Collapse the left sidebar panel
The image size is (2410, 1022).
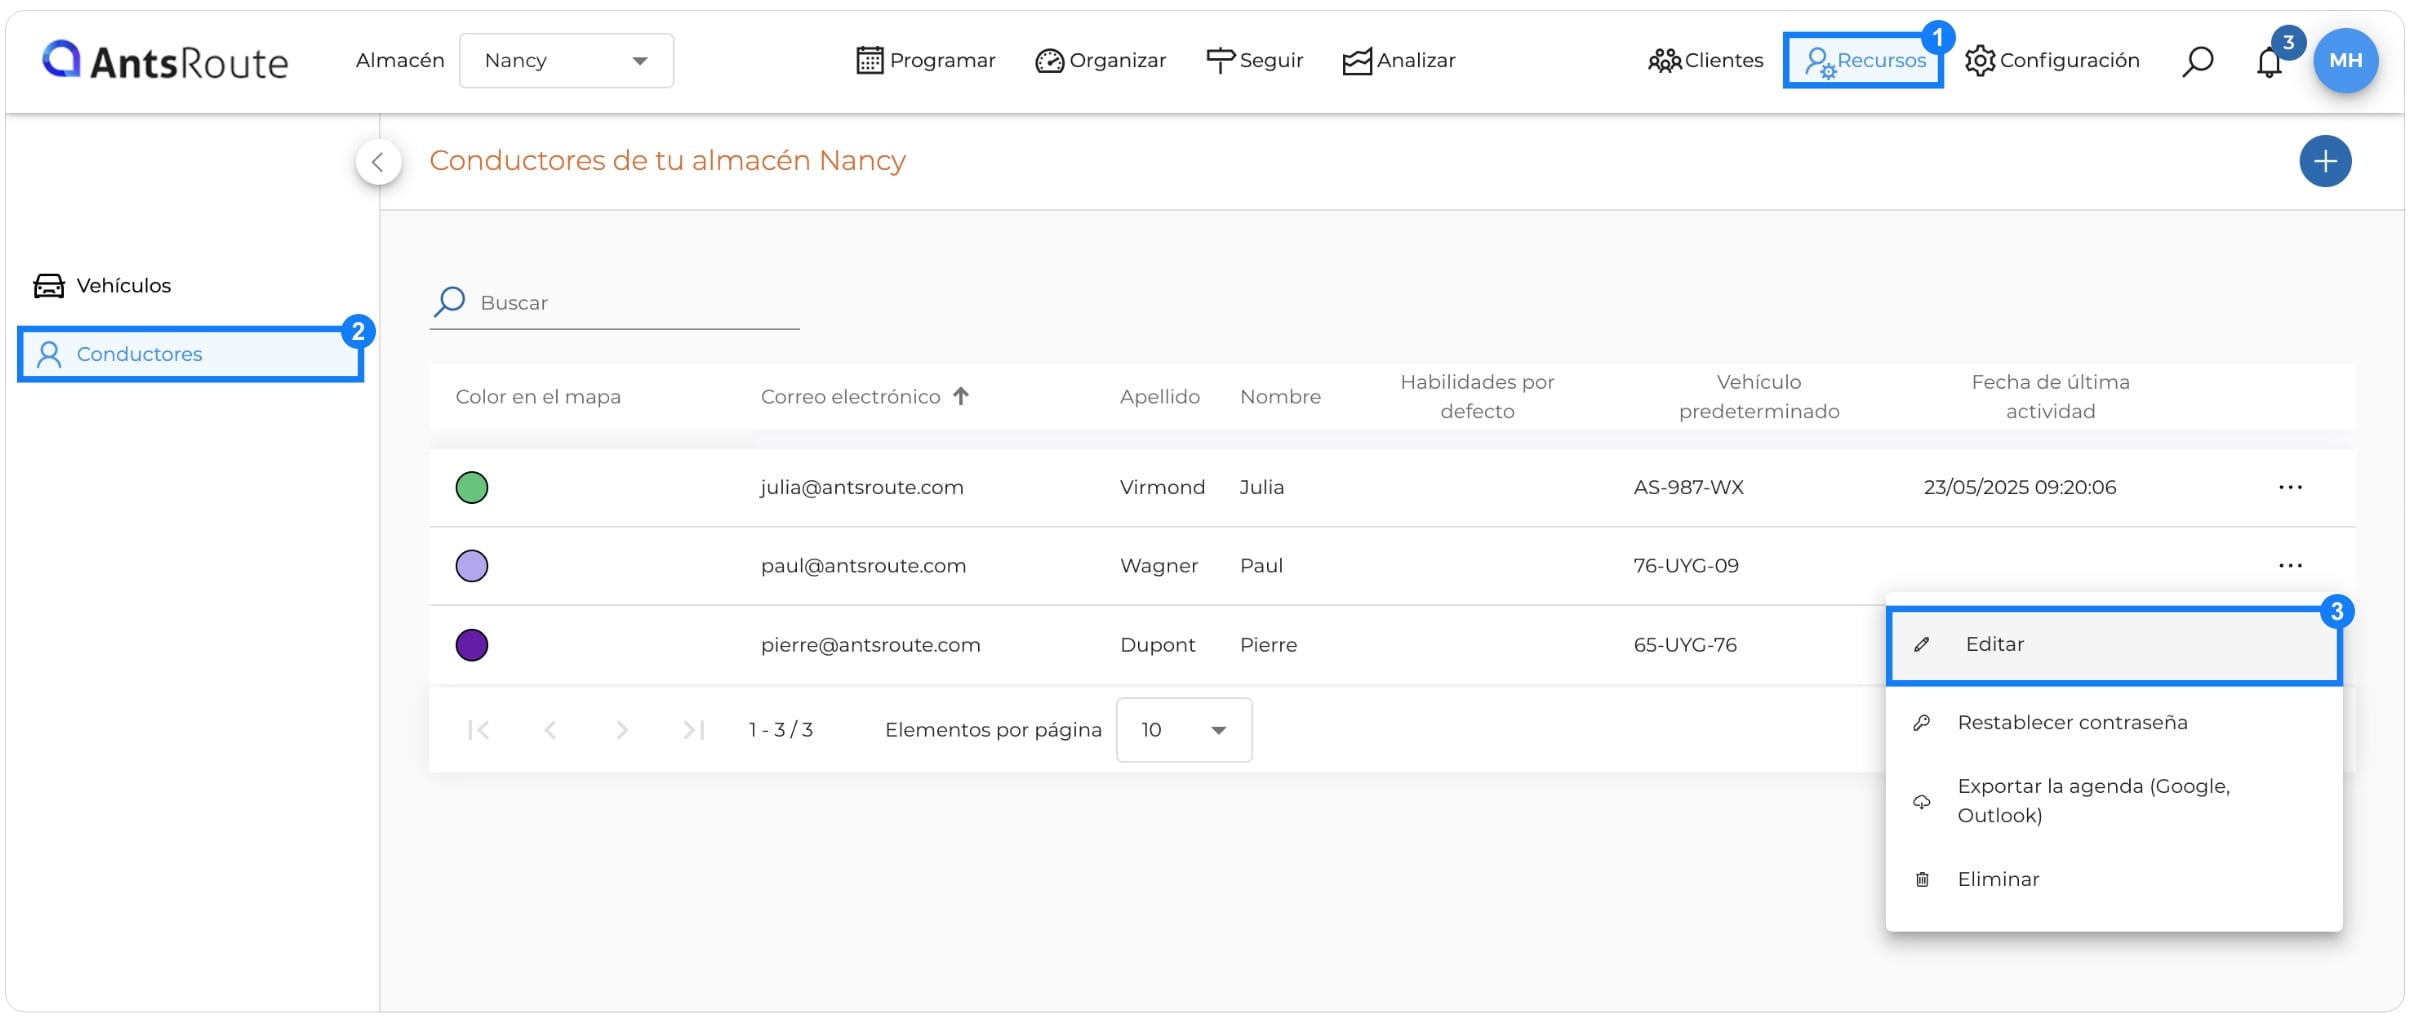pos(378,162)
